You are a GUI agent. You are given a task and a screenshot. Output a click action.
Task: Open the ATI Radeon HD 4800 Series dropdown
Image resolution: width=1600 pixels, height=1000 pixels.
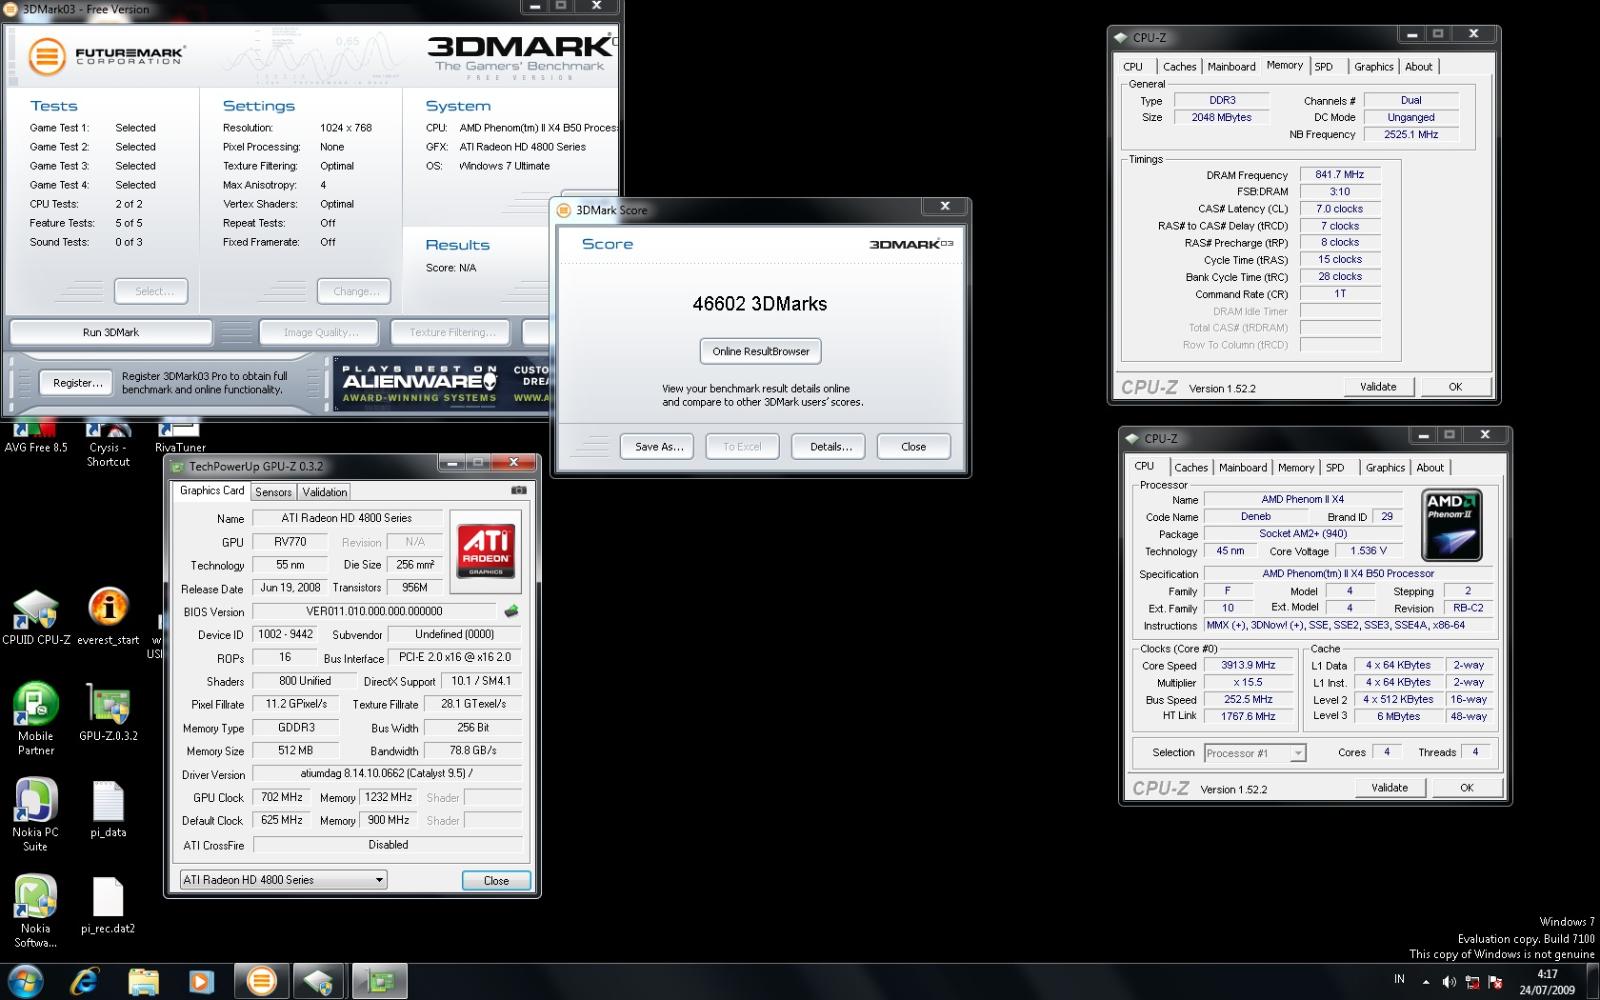(x=283, y=880)
